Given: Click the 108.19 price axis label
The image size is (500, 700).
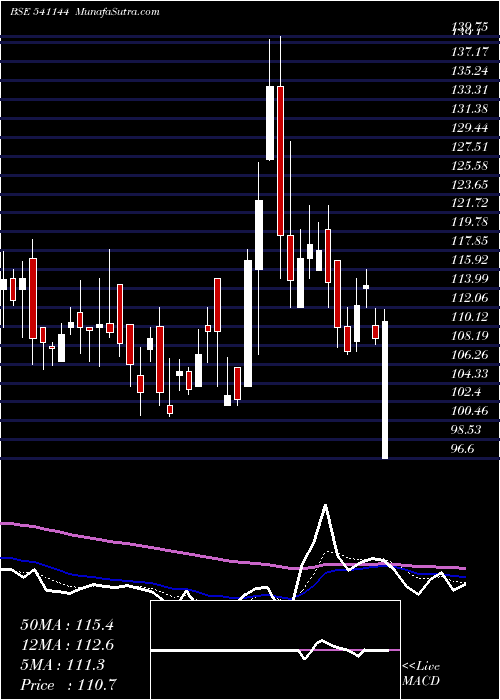Looking at the screenshot, I should pos(471,336).
